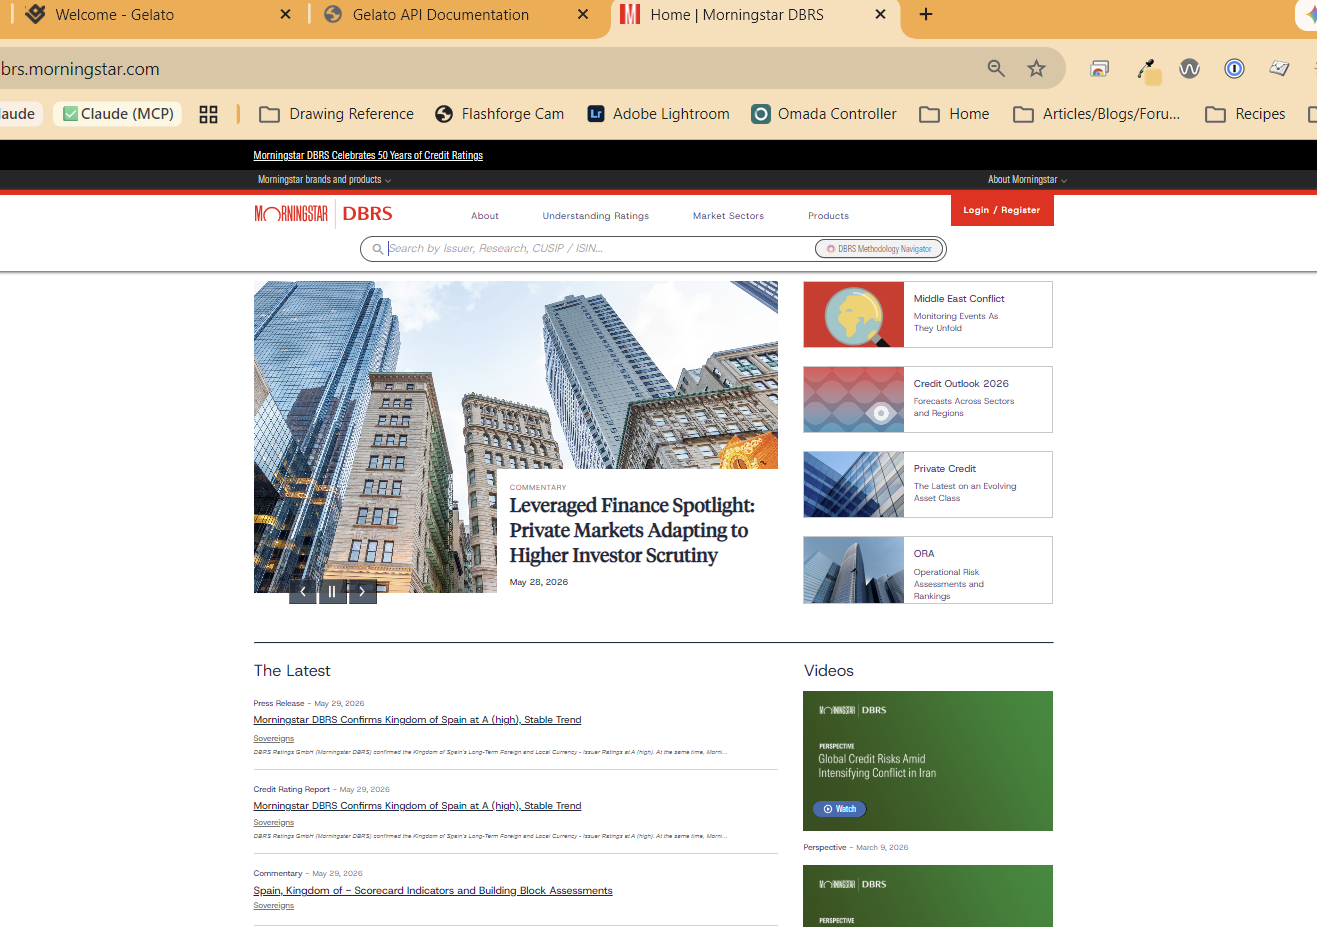This screenshot has width=1317, height=927.
Task: Open the Home bookmark folder
Action: [954, 114]
